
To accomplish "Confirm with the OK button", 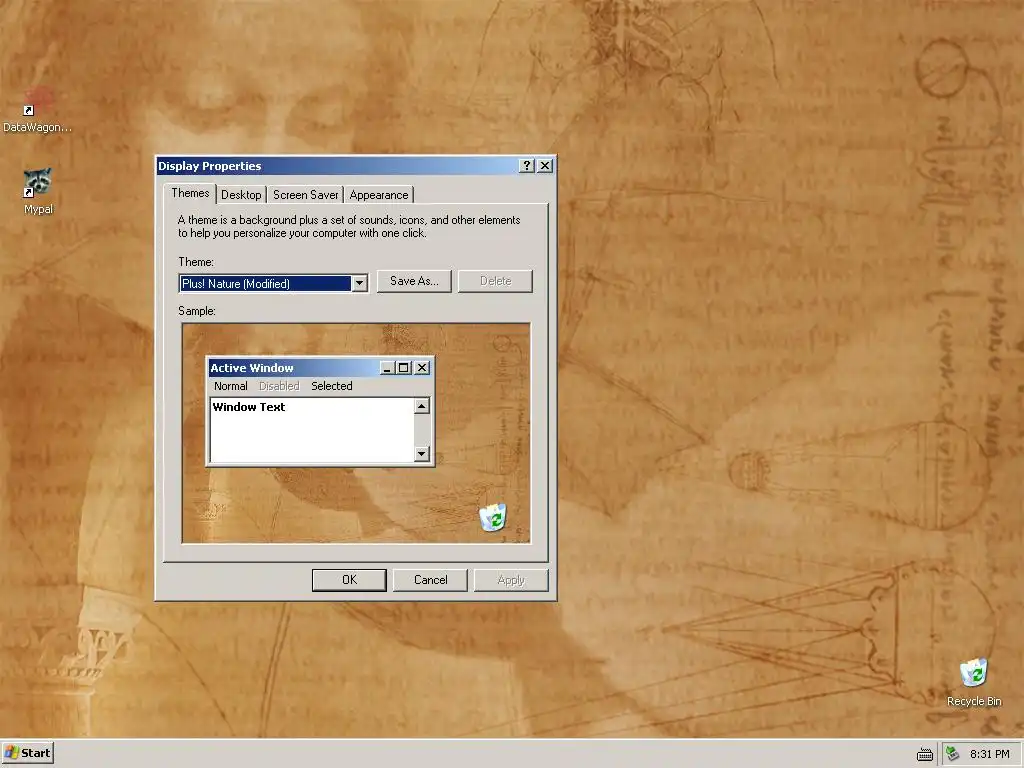I will [349, 580].
